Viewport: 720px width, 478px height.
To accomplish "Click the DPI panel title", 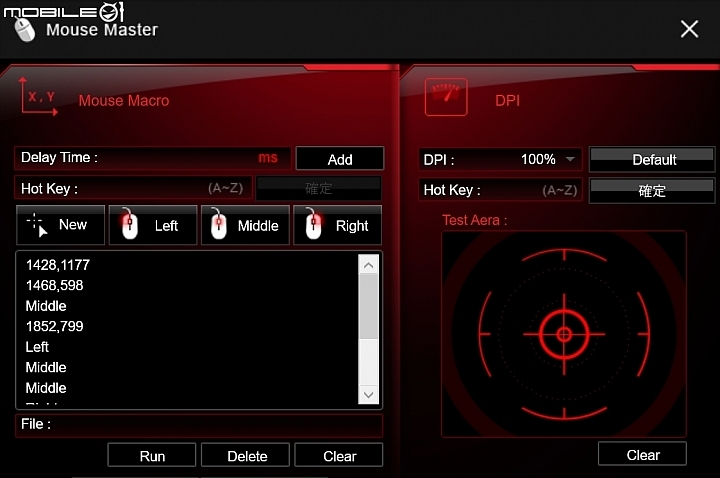I will click(507, 101).
